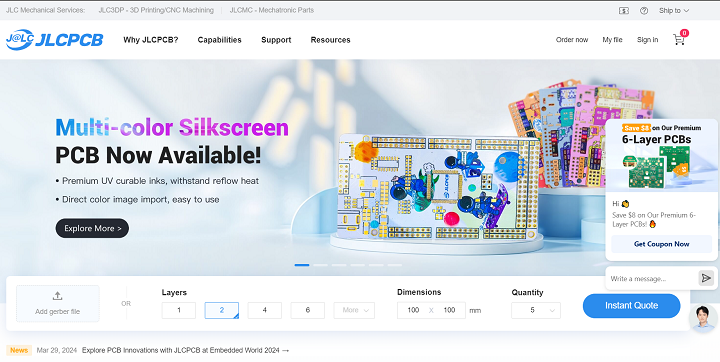720x362 pixels.
Task: Select 4 layers option
Action: click(264, 310)
